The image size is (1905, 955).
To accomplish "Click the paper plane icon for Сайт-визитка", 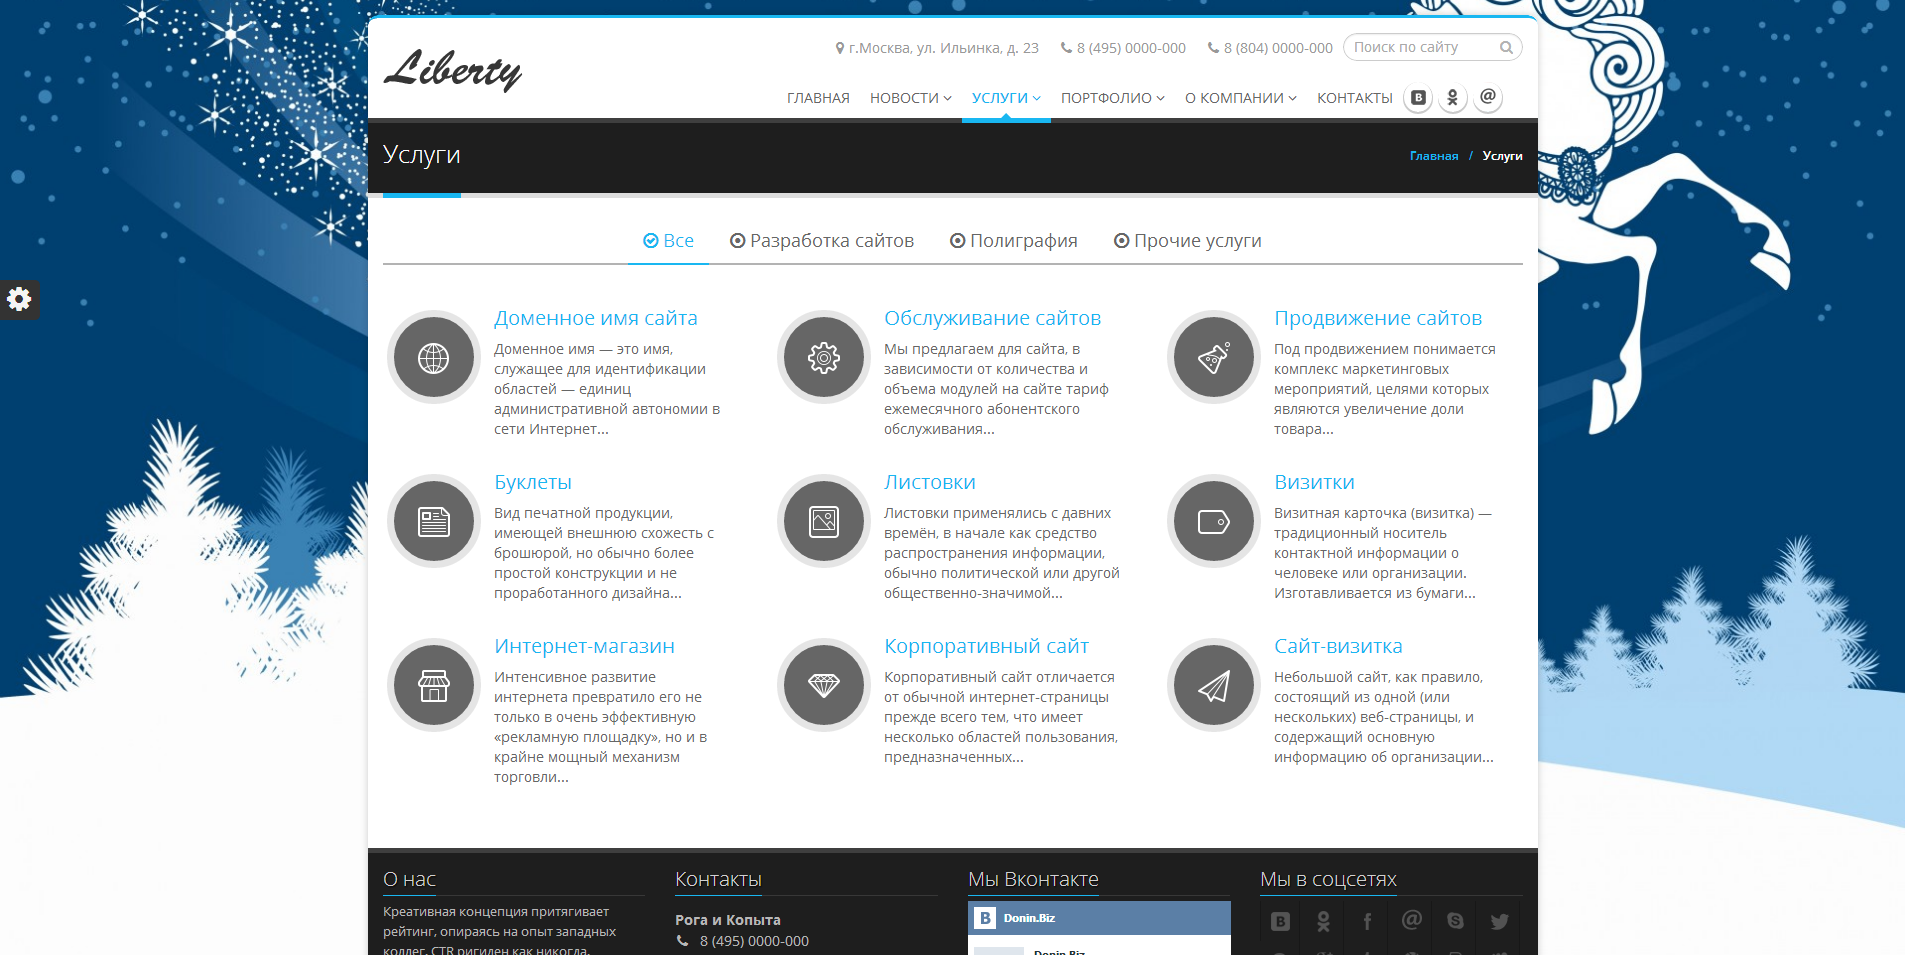I will pyautogui.click(x=1213, y=686).
